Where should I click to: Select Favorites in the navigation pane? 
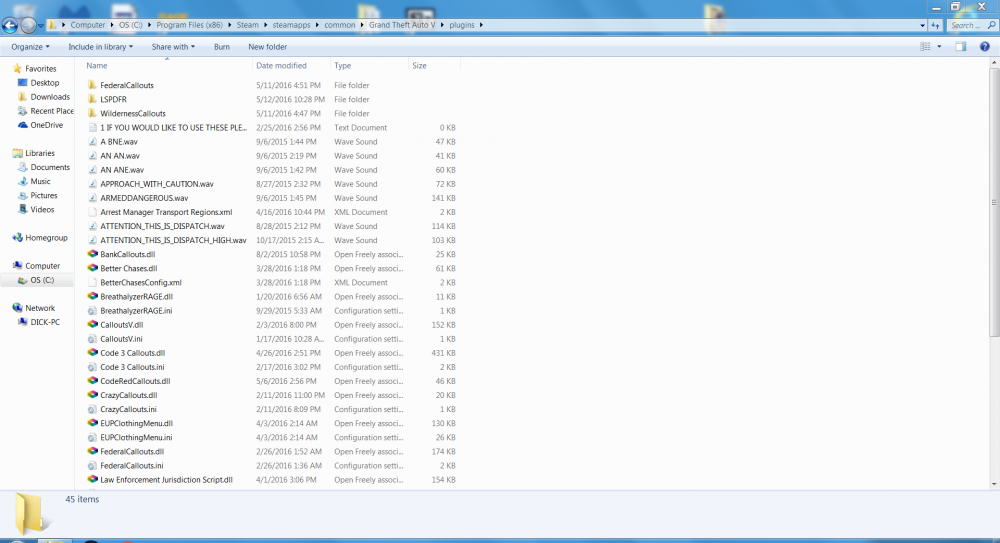pyautogui.click(x=41, y=69)
